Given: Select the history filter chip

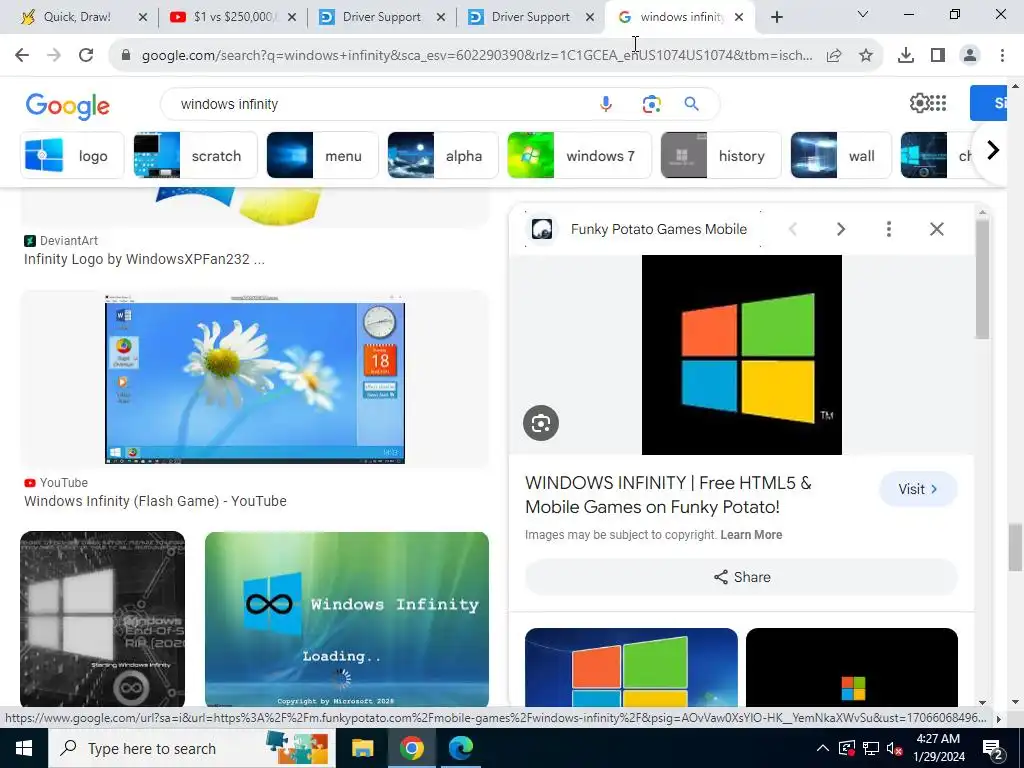Looking at the screenshot, I should (721, 155).
